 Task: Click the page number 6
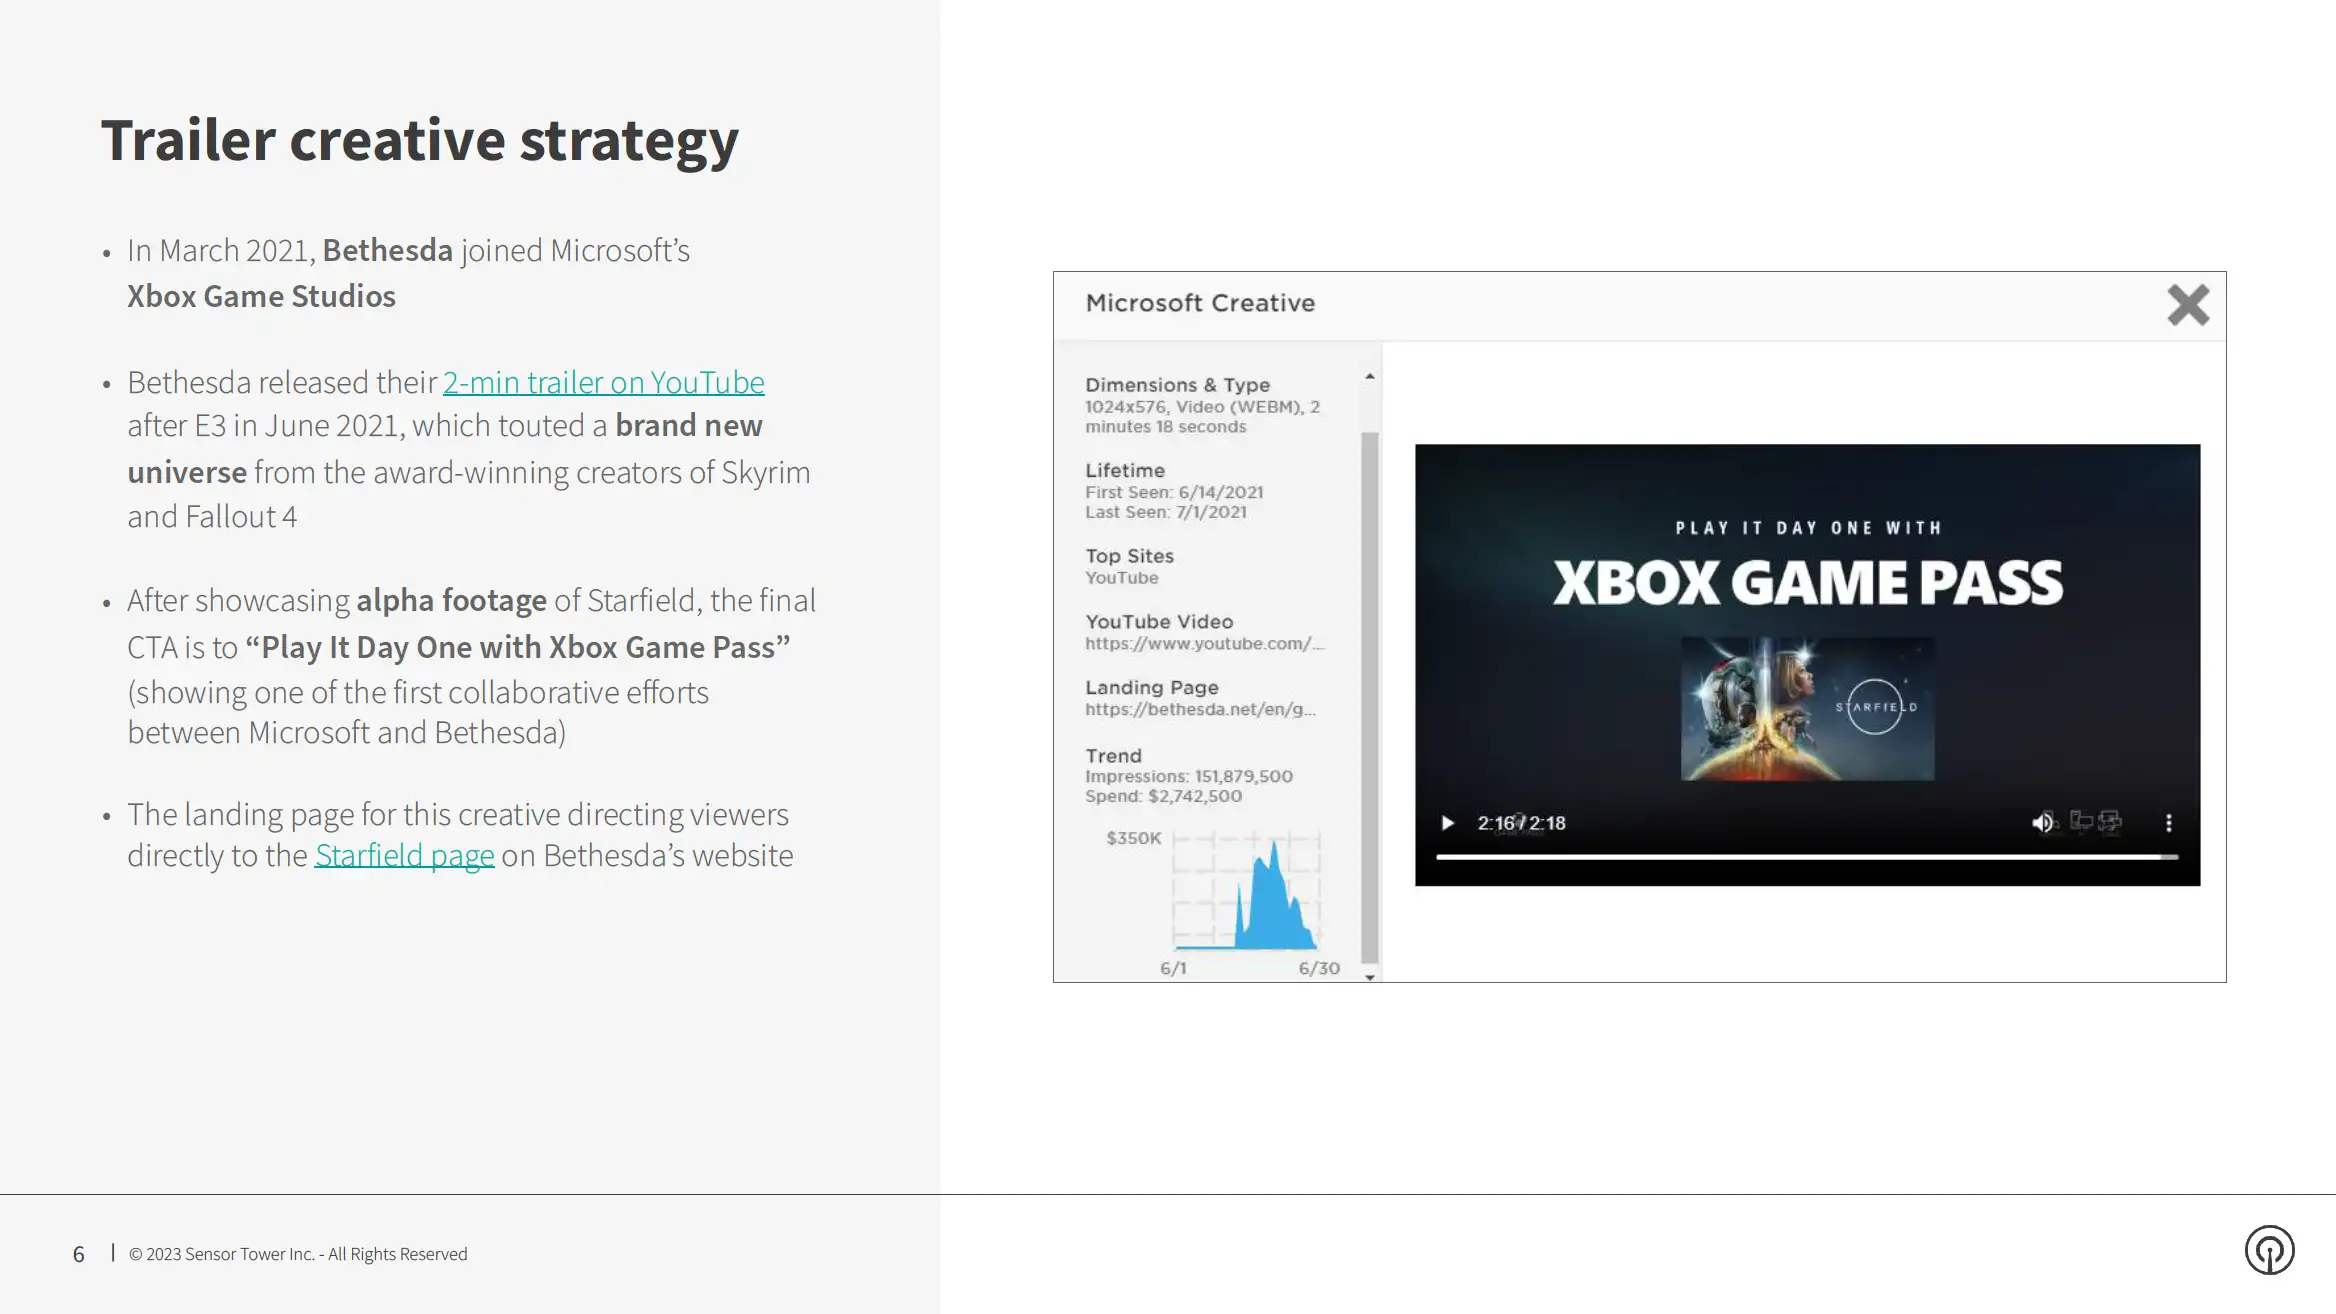(79, 1254)
